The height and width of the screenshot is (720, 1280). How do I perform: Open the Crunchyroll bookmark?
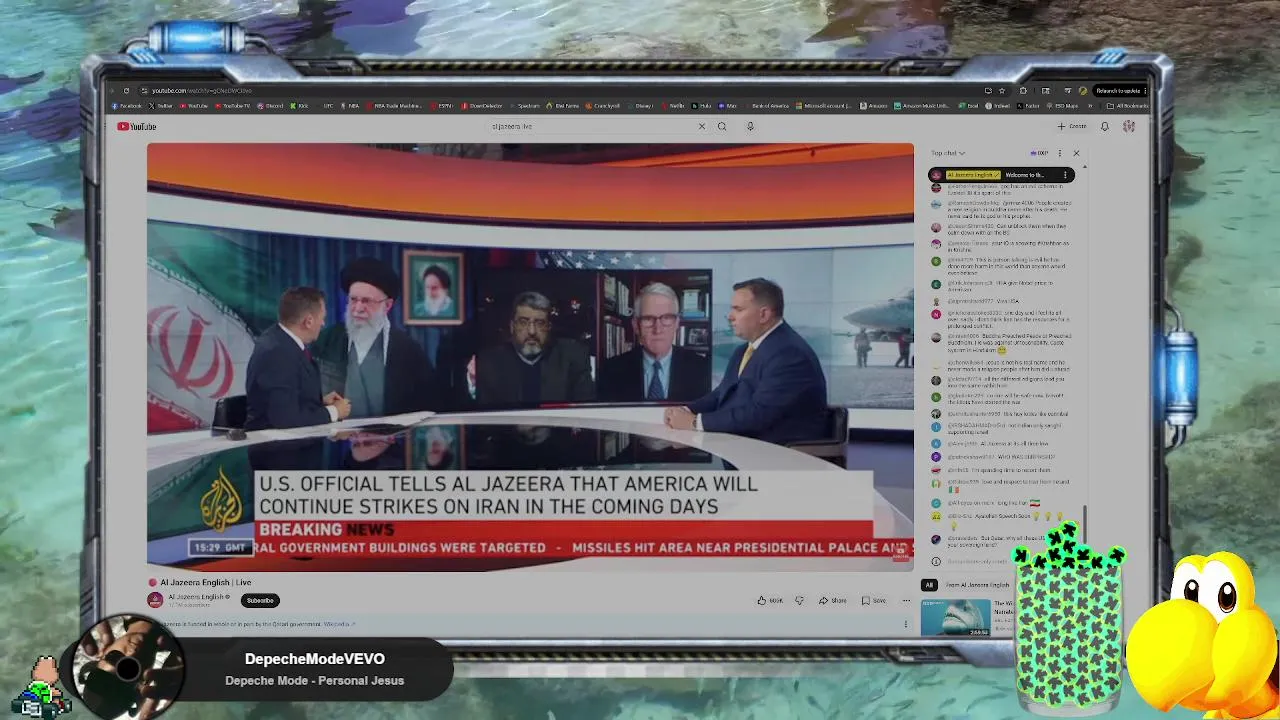tap(602, 106)
